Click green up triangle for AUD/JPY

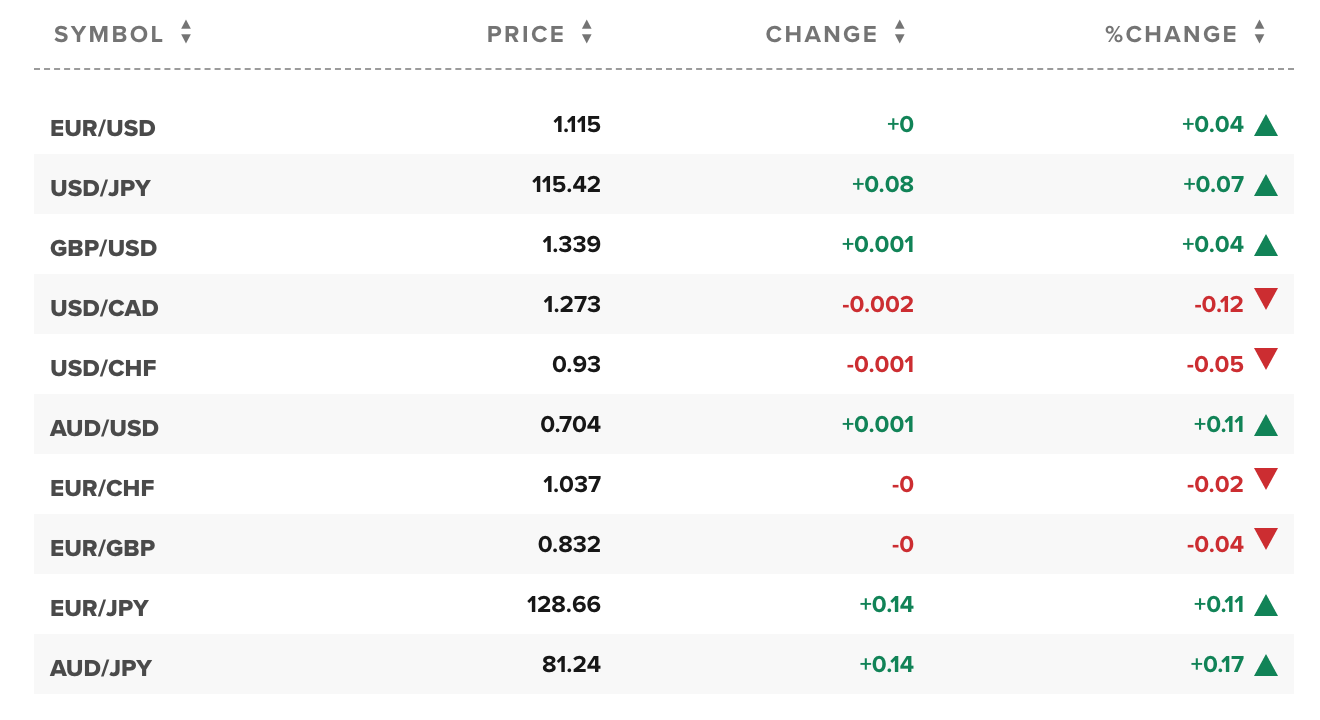(x=1266, y=665)
